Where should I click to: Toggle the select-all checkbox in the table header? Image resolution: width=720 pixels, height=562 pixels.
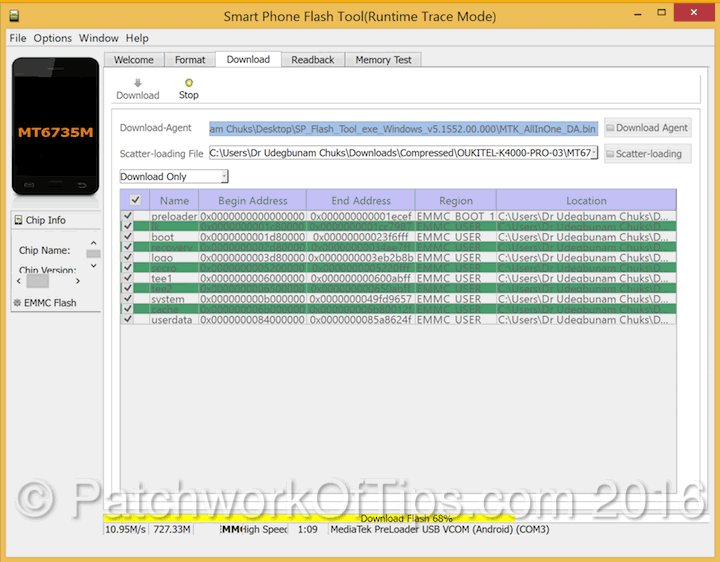pyautogui.click(x=135, y=200)
